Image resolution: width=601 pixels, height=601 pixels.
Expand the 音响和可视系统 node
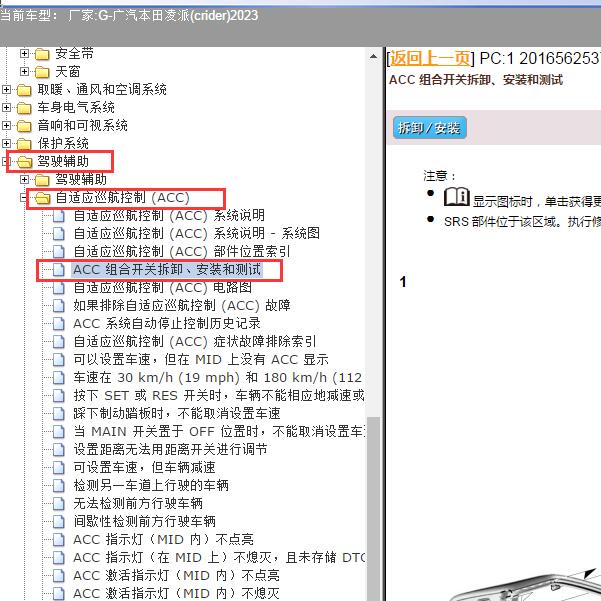coord(6,125)
